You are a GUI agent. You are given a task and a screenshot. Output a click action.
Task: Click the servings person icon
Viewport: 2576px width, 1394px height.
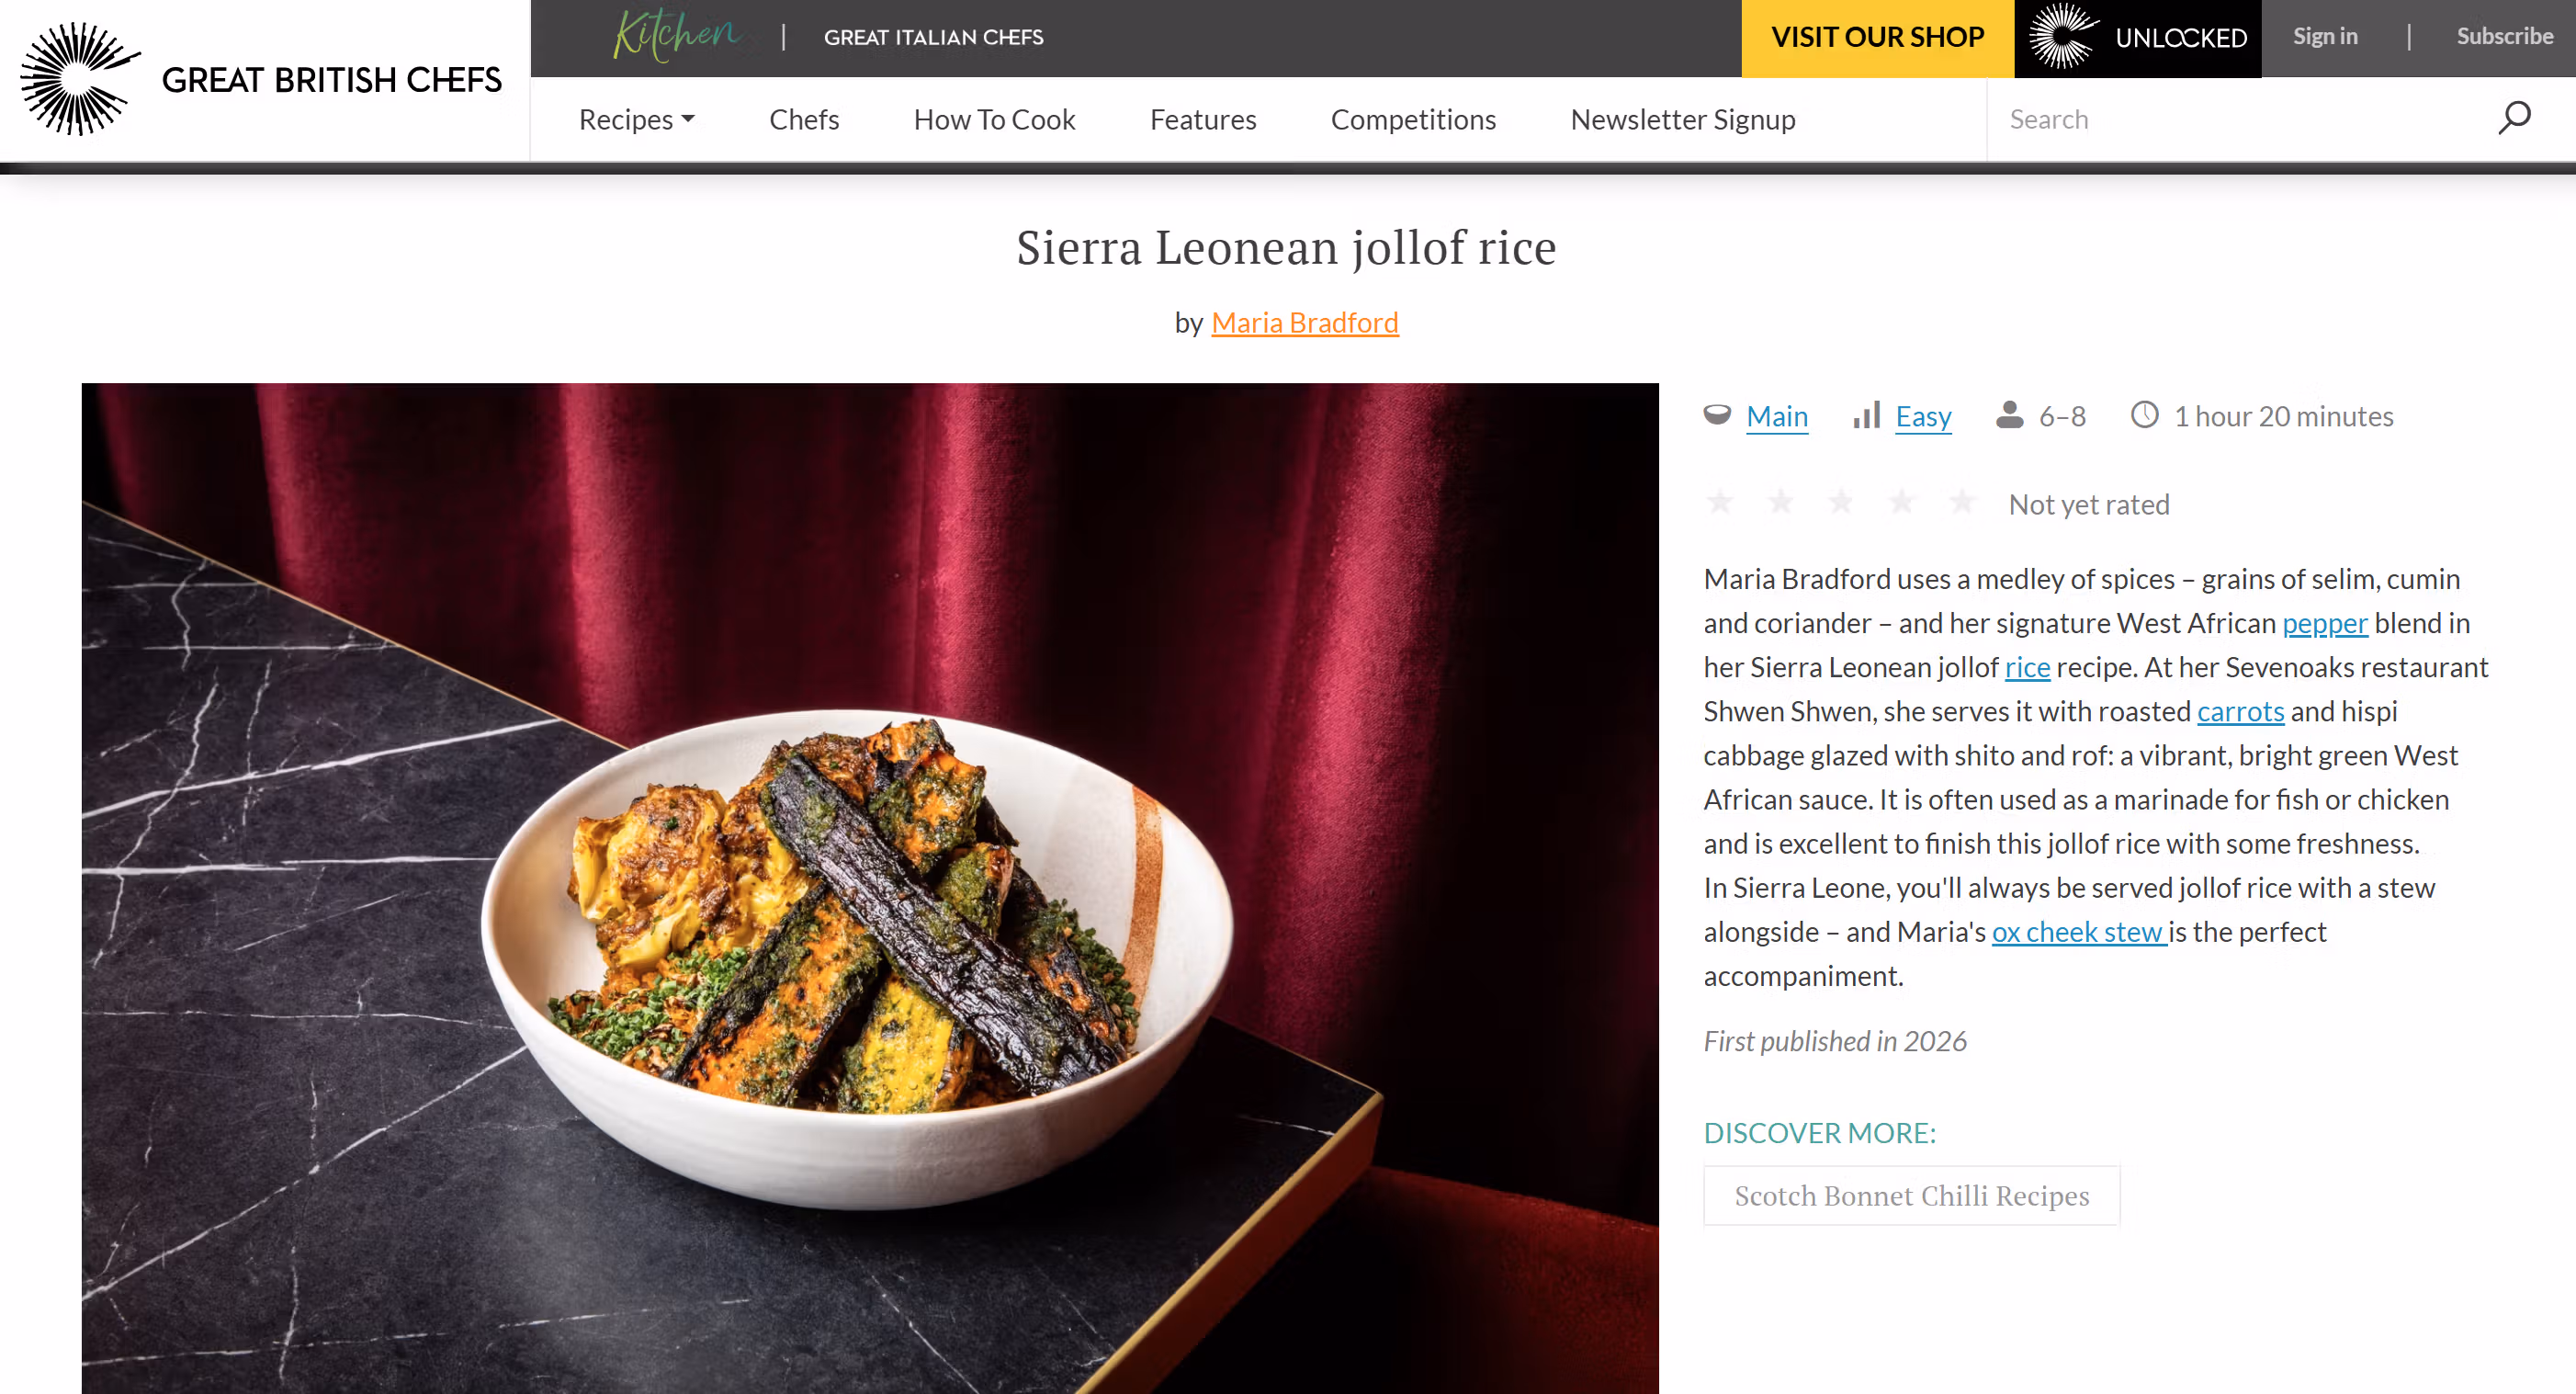click(x=2009, y=415)
